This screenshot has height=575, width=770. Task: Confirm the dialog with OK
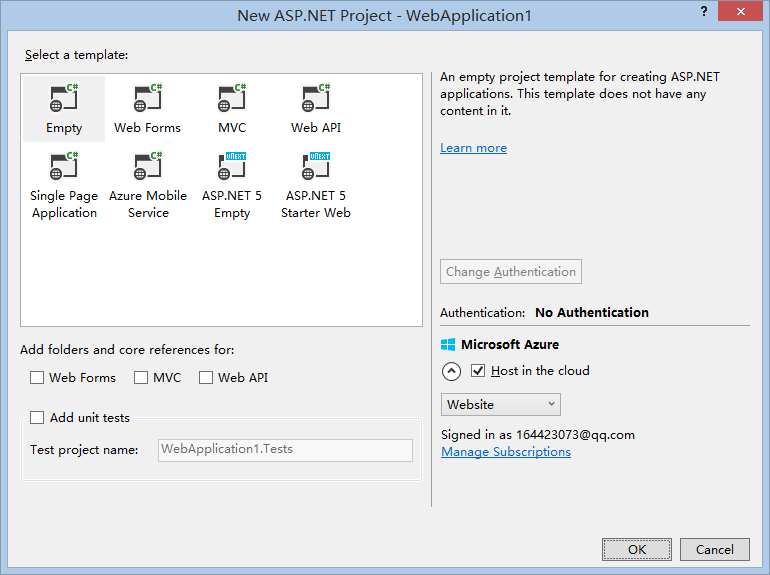(637, 549)
